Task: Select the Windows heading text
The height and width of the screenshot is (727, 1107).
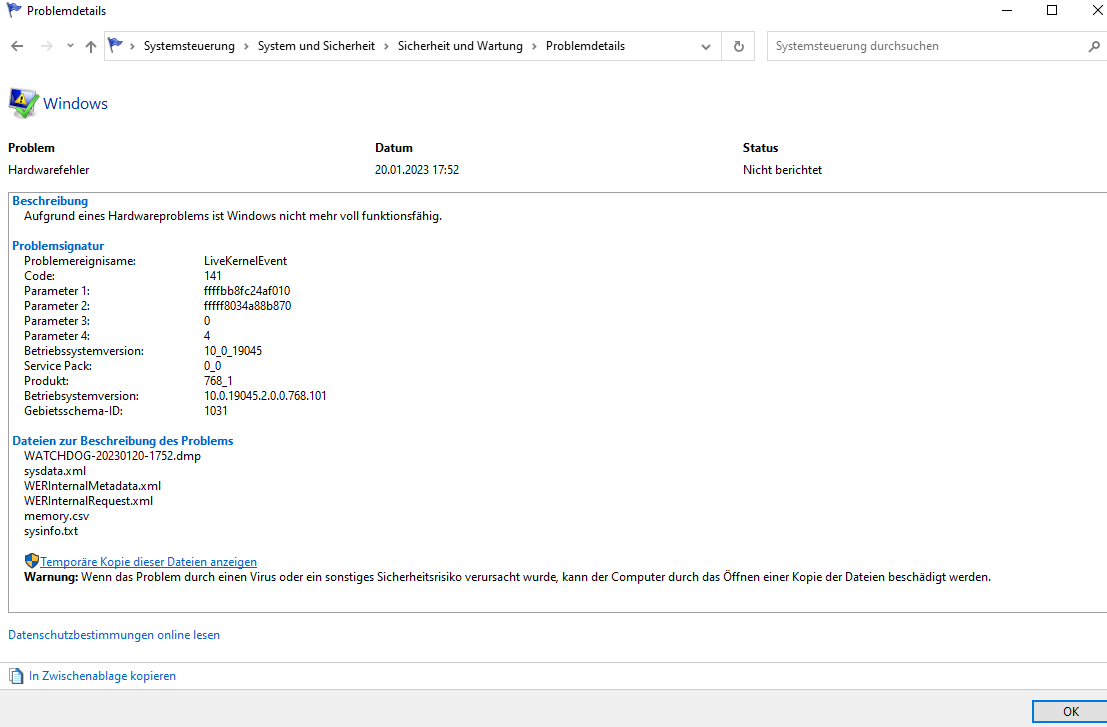Action: click(76, 104)
